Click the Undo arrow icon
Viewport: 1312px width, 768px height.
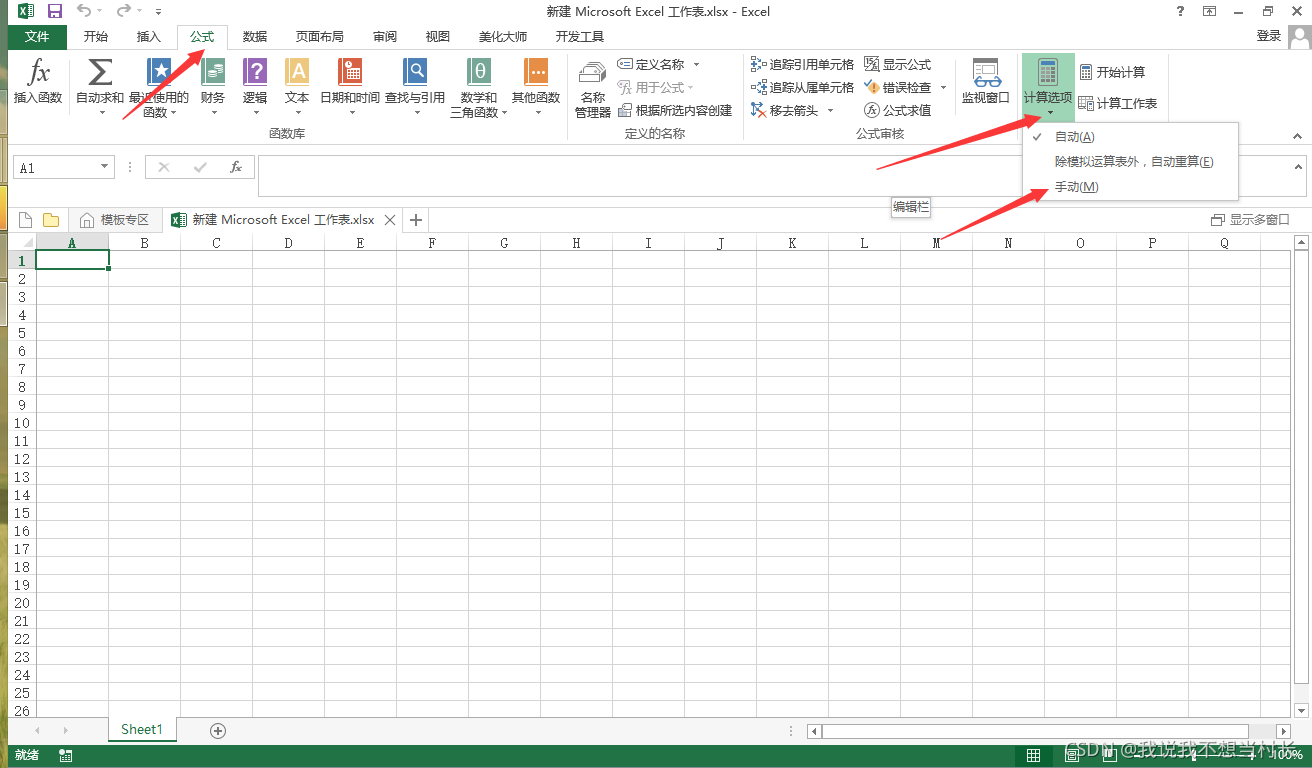coord(84,11)
